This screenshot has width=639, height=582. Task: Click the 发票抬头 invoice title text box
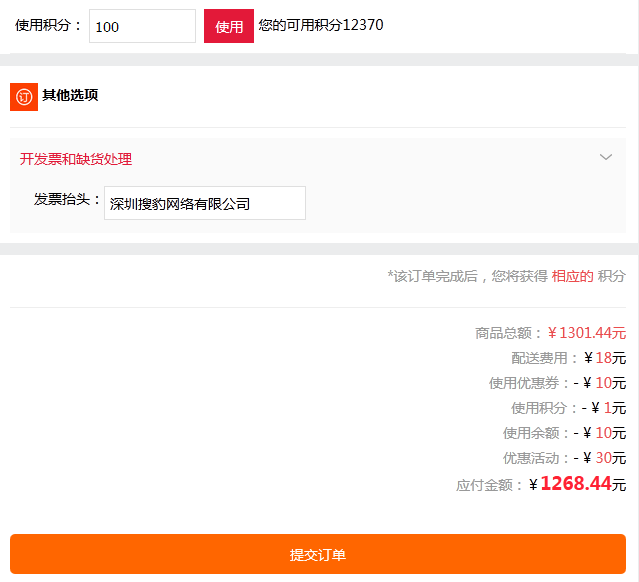click(x=205, y=203)
